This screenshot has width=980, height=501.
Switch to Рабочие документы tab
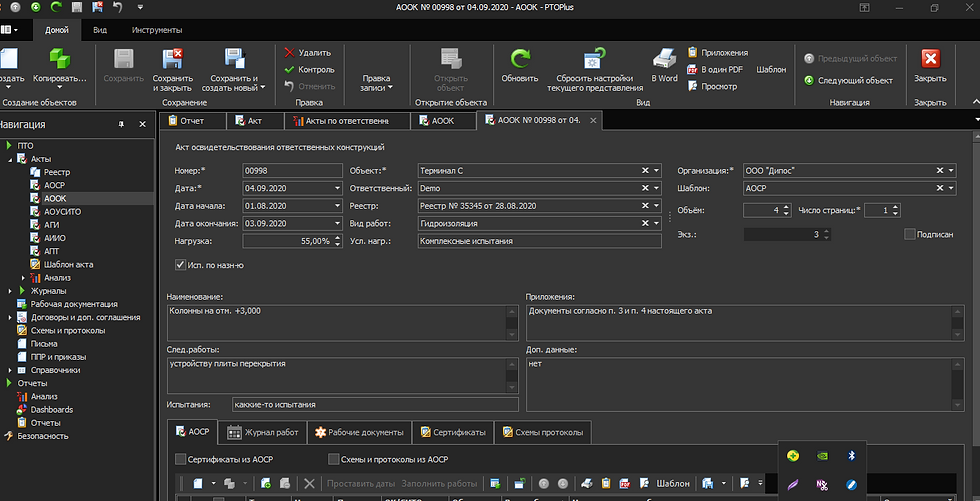(x=359, y=432)
